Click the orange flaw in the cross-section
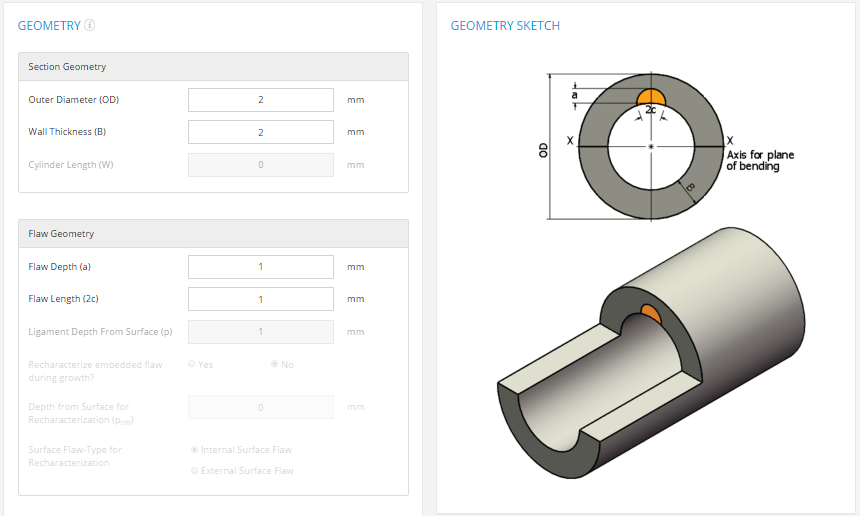 click(651, 98)
